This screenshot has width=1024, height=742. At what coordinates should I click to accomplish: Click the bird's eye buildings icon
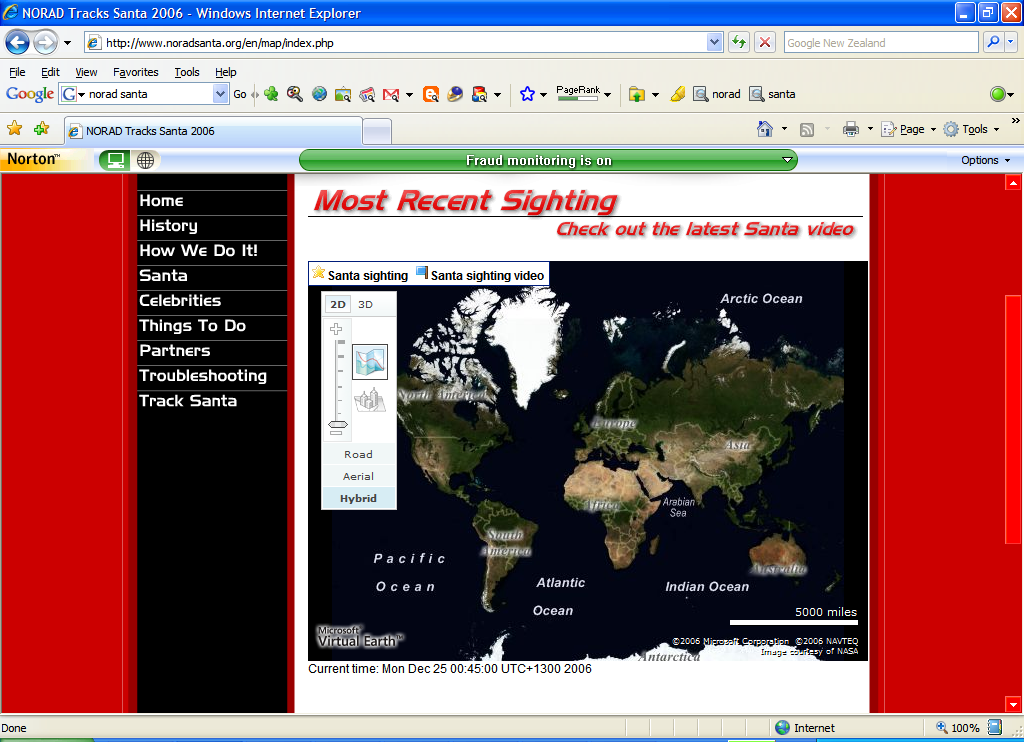[370, 400]
